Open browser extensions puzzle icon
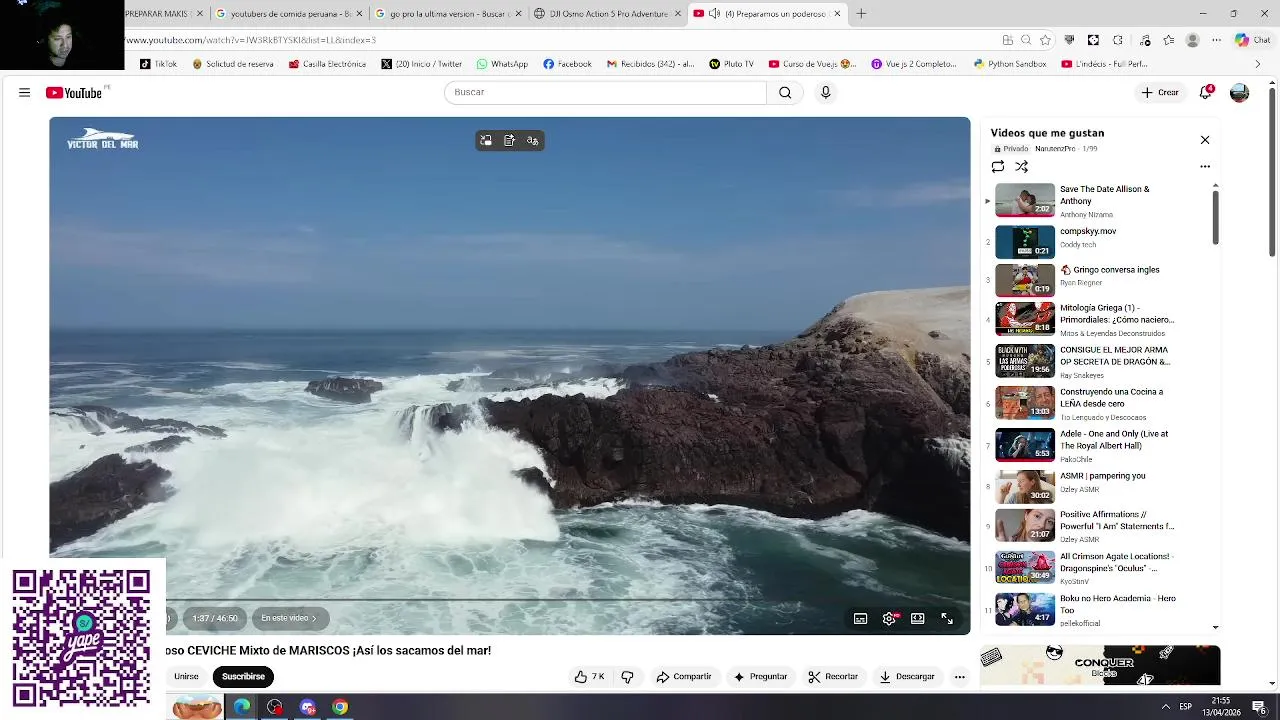The height and width of the screenshot is (720, 1280). 1118,40
